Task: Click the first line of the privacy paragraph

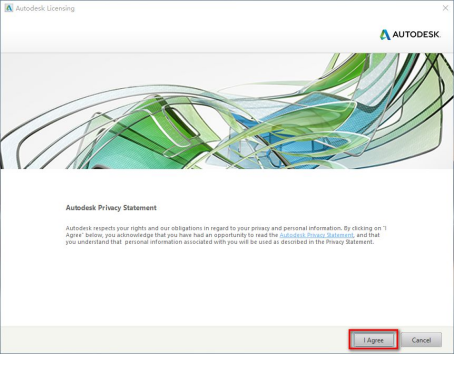Action: [226, 228]
